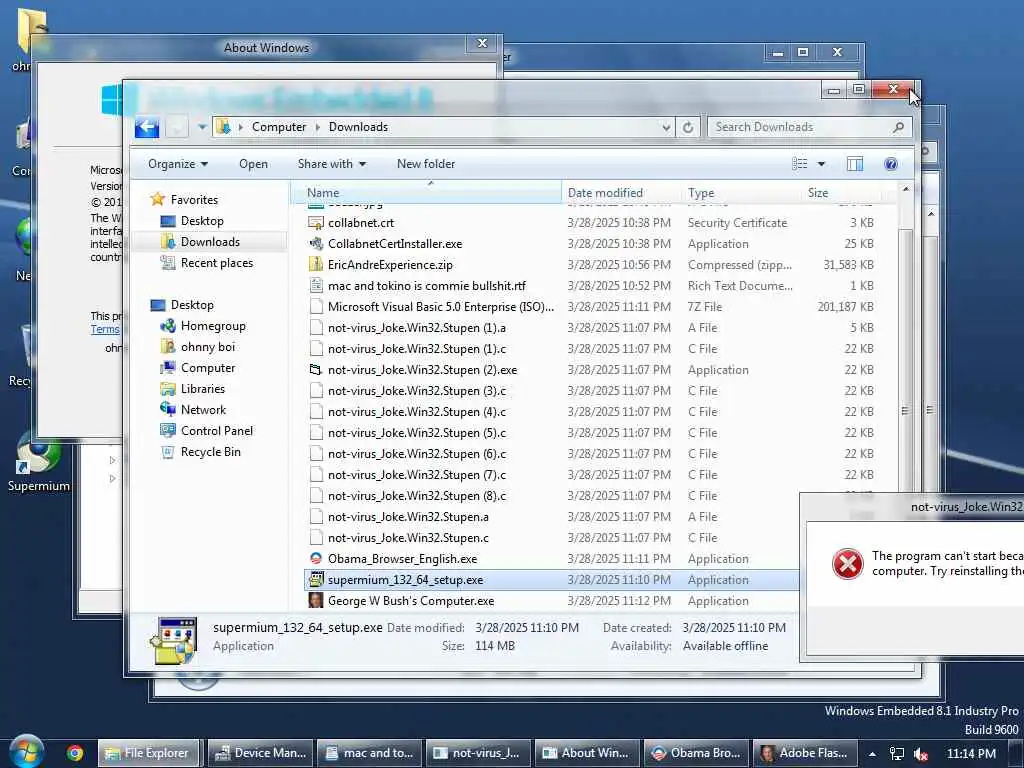Select collabnet.crt certificate file icon
The width and height of the screenshot is (1024, 768).
point(316,223)
